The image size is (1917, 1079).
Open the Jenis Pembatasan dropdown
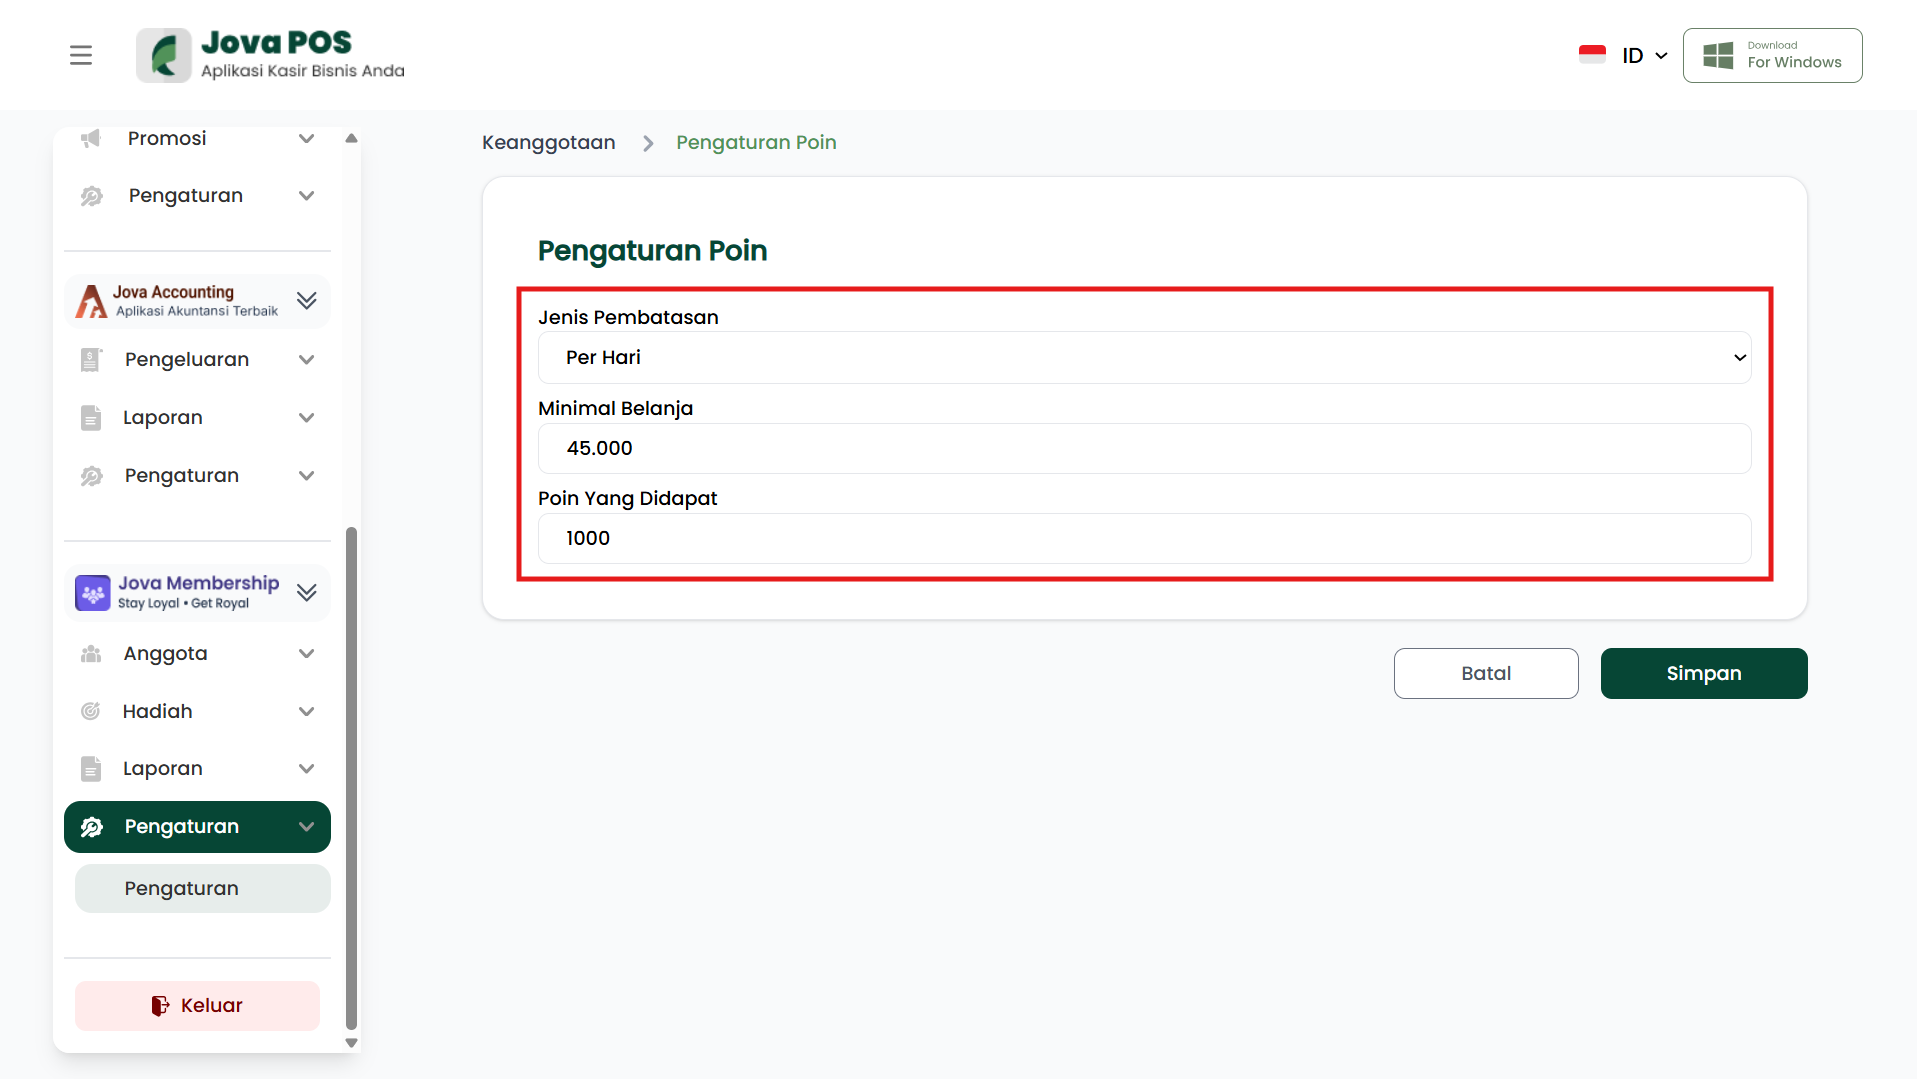[x=1144, y=358]
